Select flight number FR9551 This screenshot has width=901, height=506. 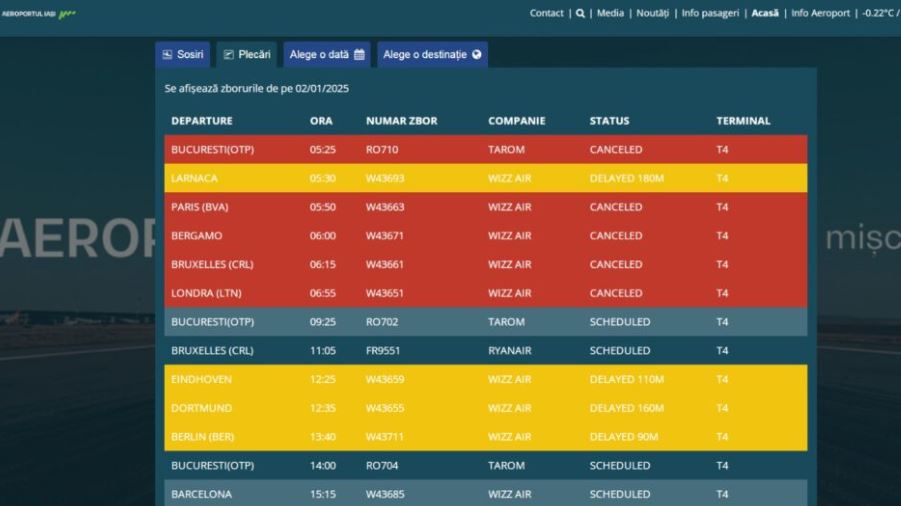click(x=383, y=351)
